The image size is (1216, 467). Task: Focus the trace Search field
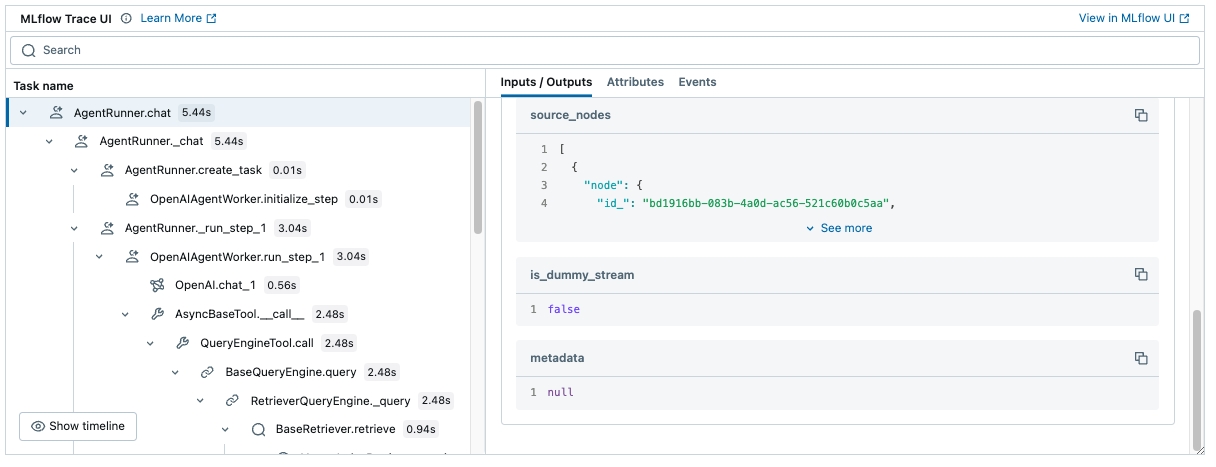tap(604, 50)
